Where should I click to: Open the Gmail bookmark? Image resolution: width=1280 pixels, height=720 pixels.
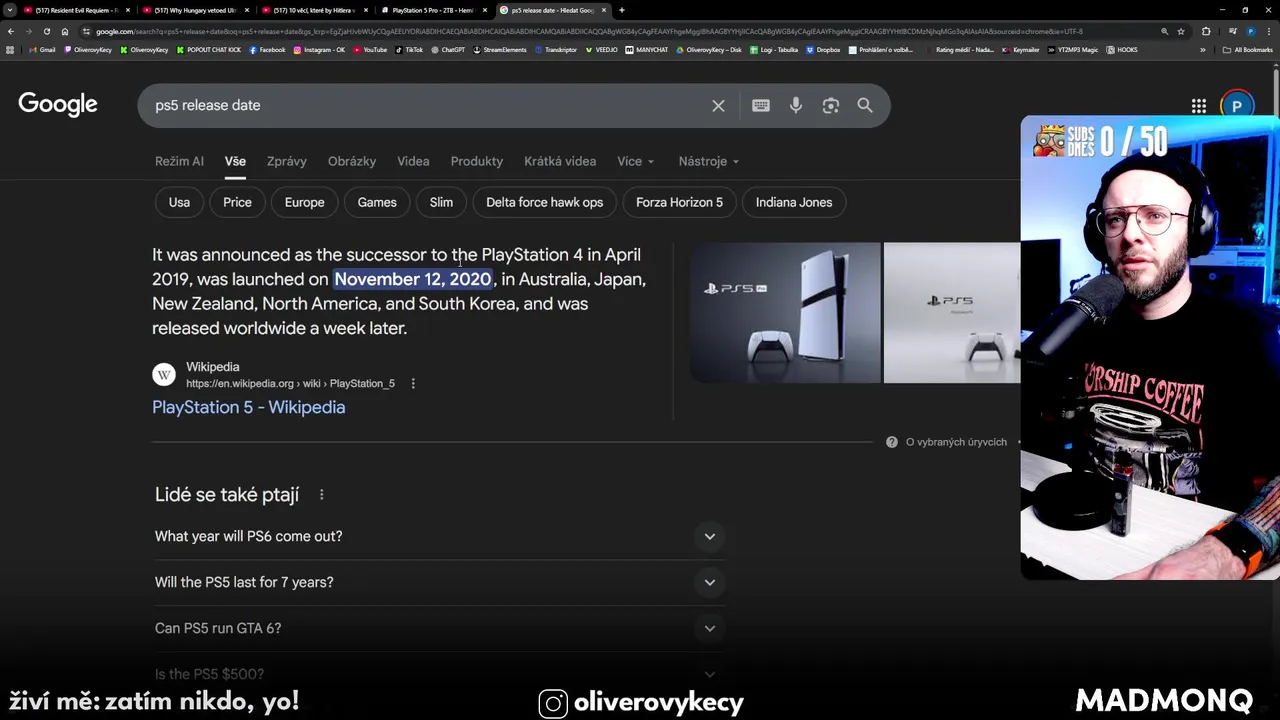[42, 49]
